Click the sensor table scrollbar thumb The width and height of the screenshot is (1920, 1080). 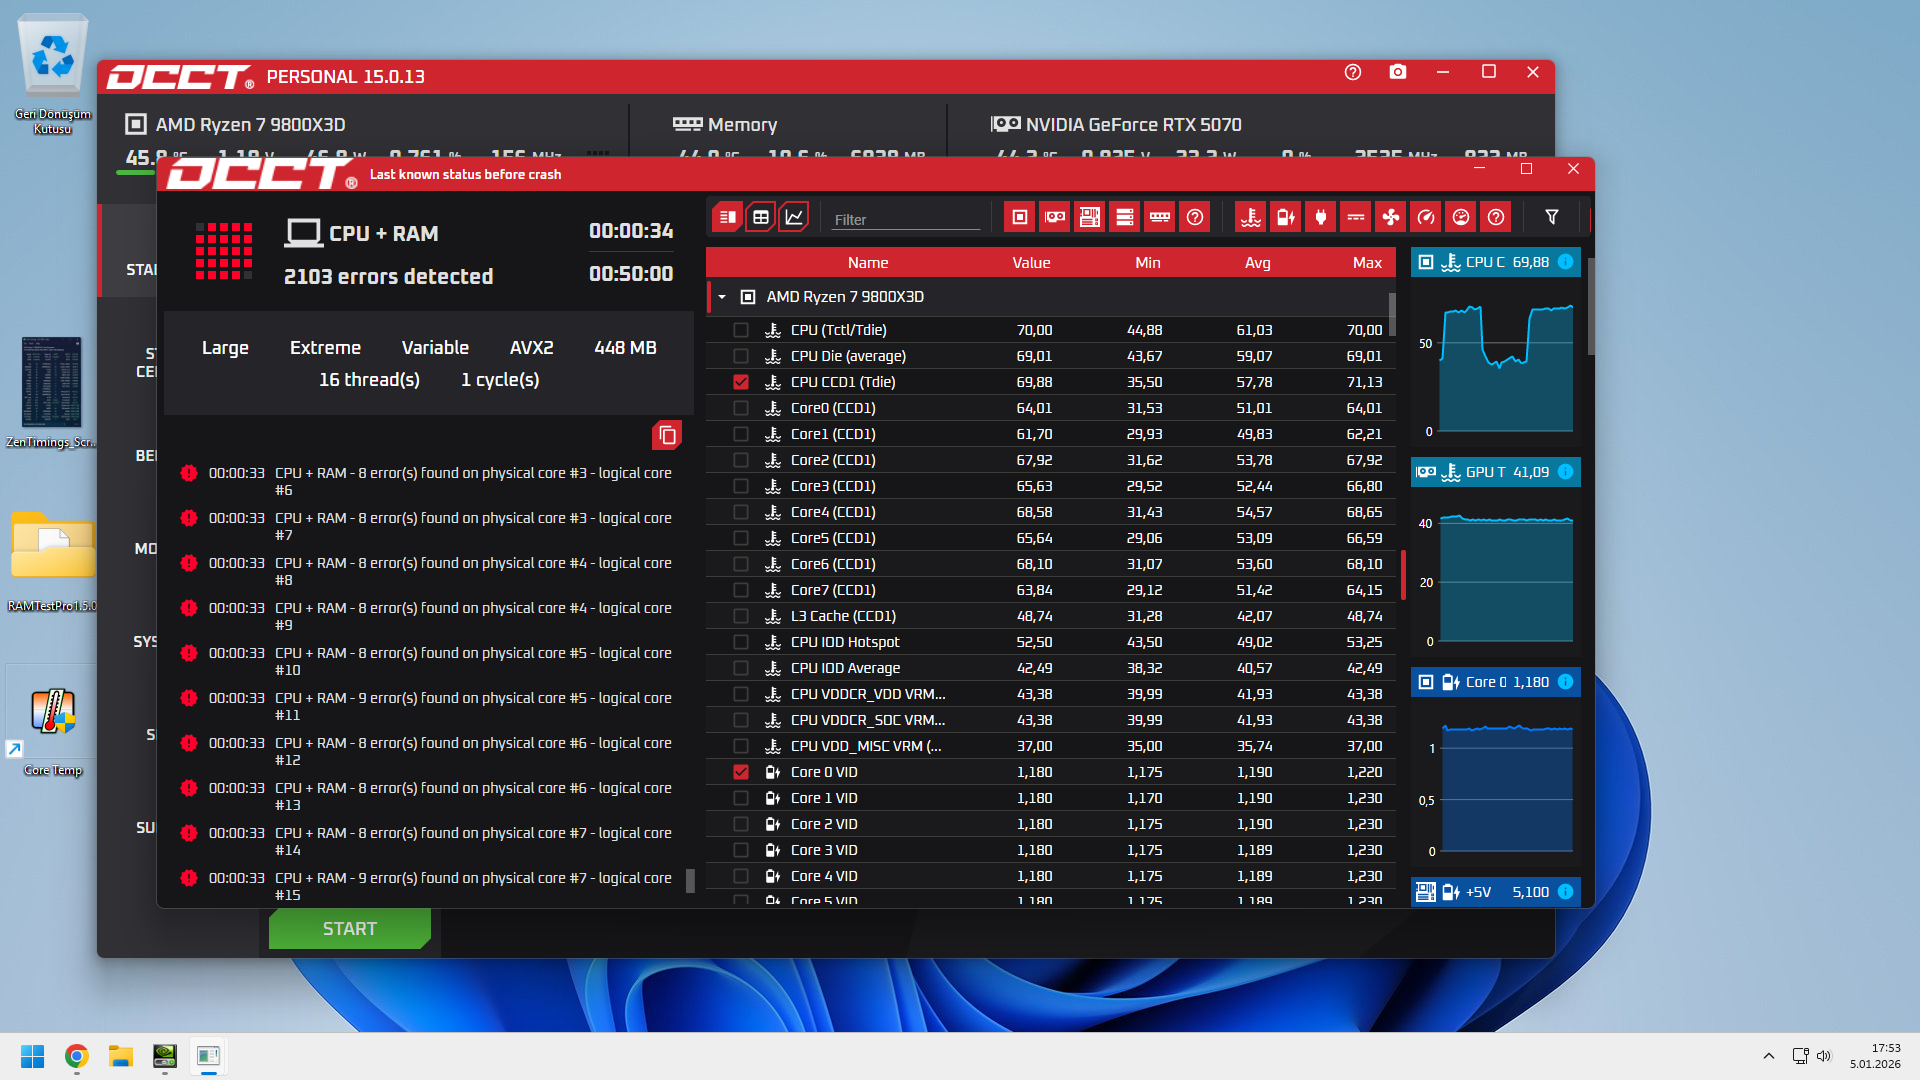point(1392,314)
